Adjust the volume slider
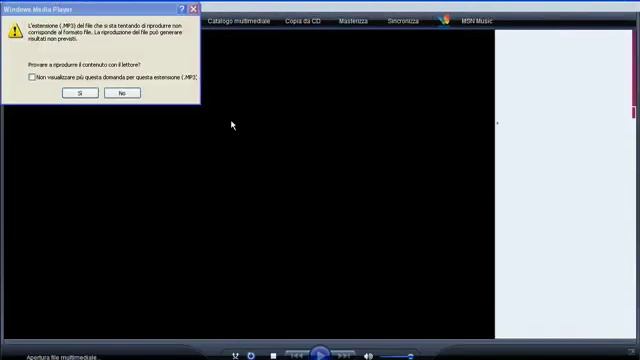This screenshot has height=360, width=640. coord(398,357)
